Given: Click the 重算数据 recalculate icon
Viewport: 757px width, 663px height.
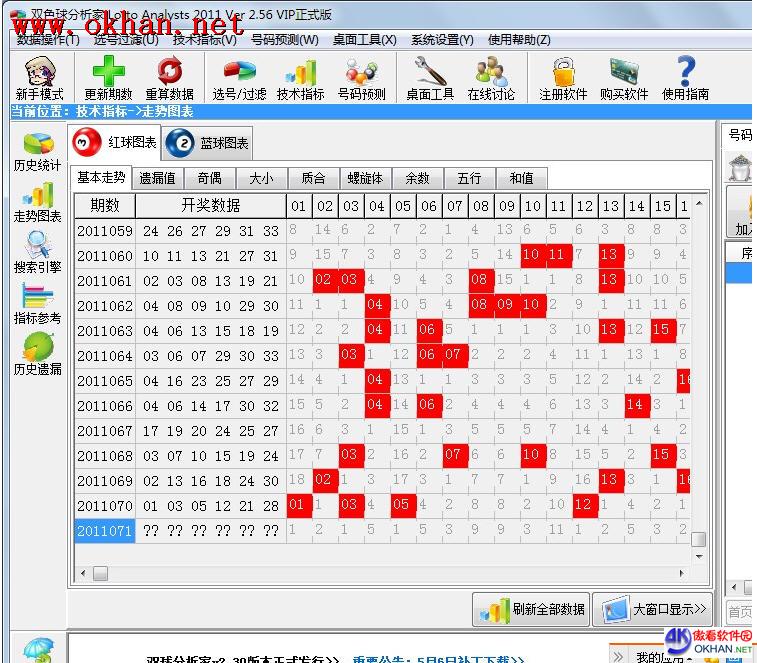Looking at the screenshot, I should point(170,77).
